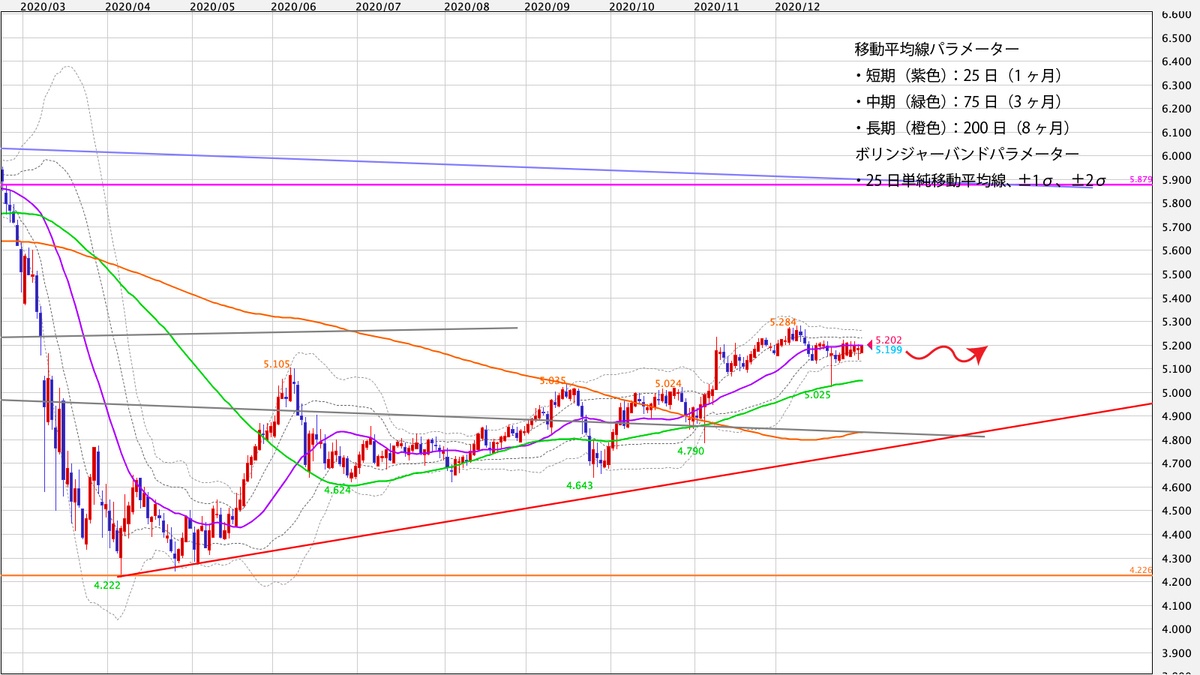Click the 2020/06 date label
Viewport: 1200px width, 675px height.
[x=294, y=6]
